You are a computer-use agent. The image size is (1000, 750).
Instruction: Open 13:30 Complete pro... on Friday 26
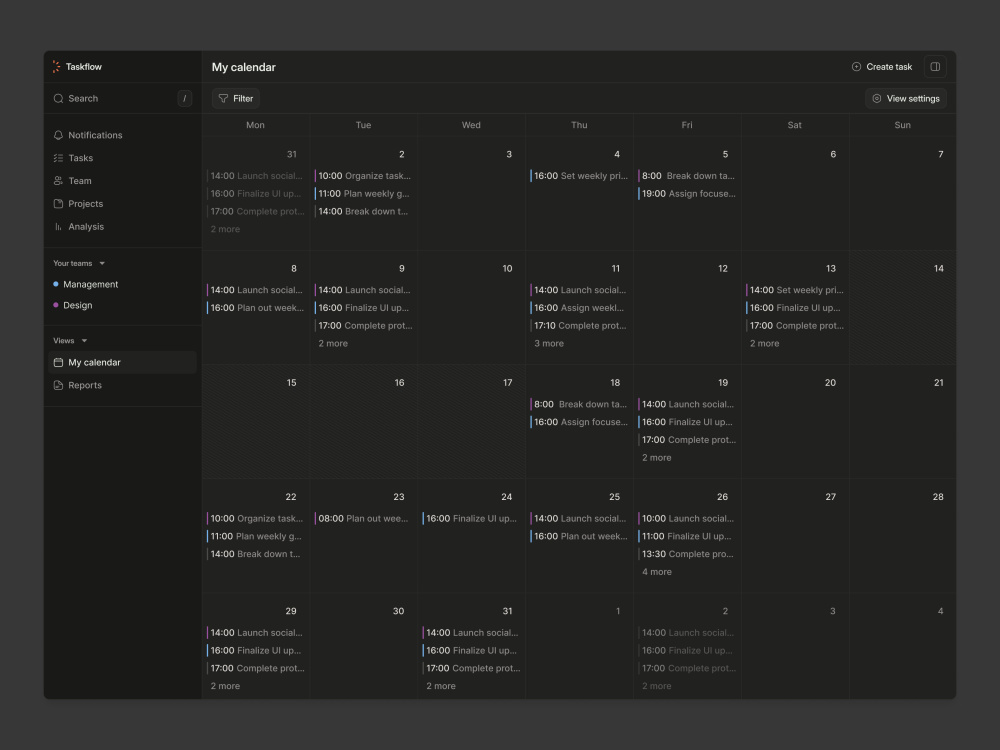[x=688, y=554]
